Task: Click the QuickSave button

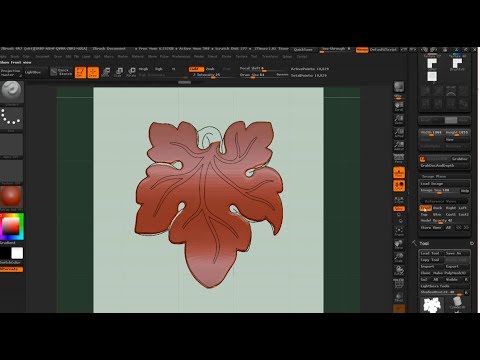Action: pos(303,50)
